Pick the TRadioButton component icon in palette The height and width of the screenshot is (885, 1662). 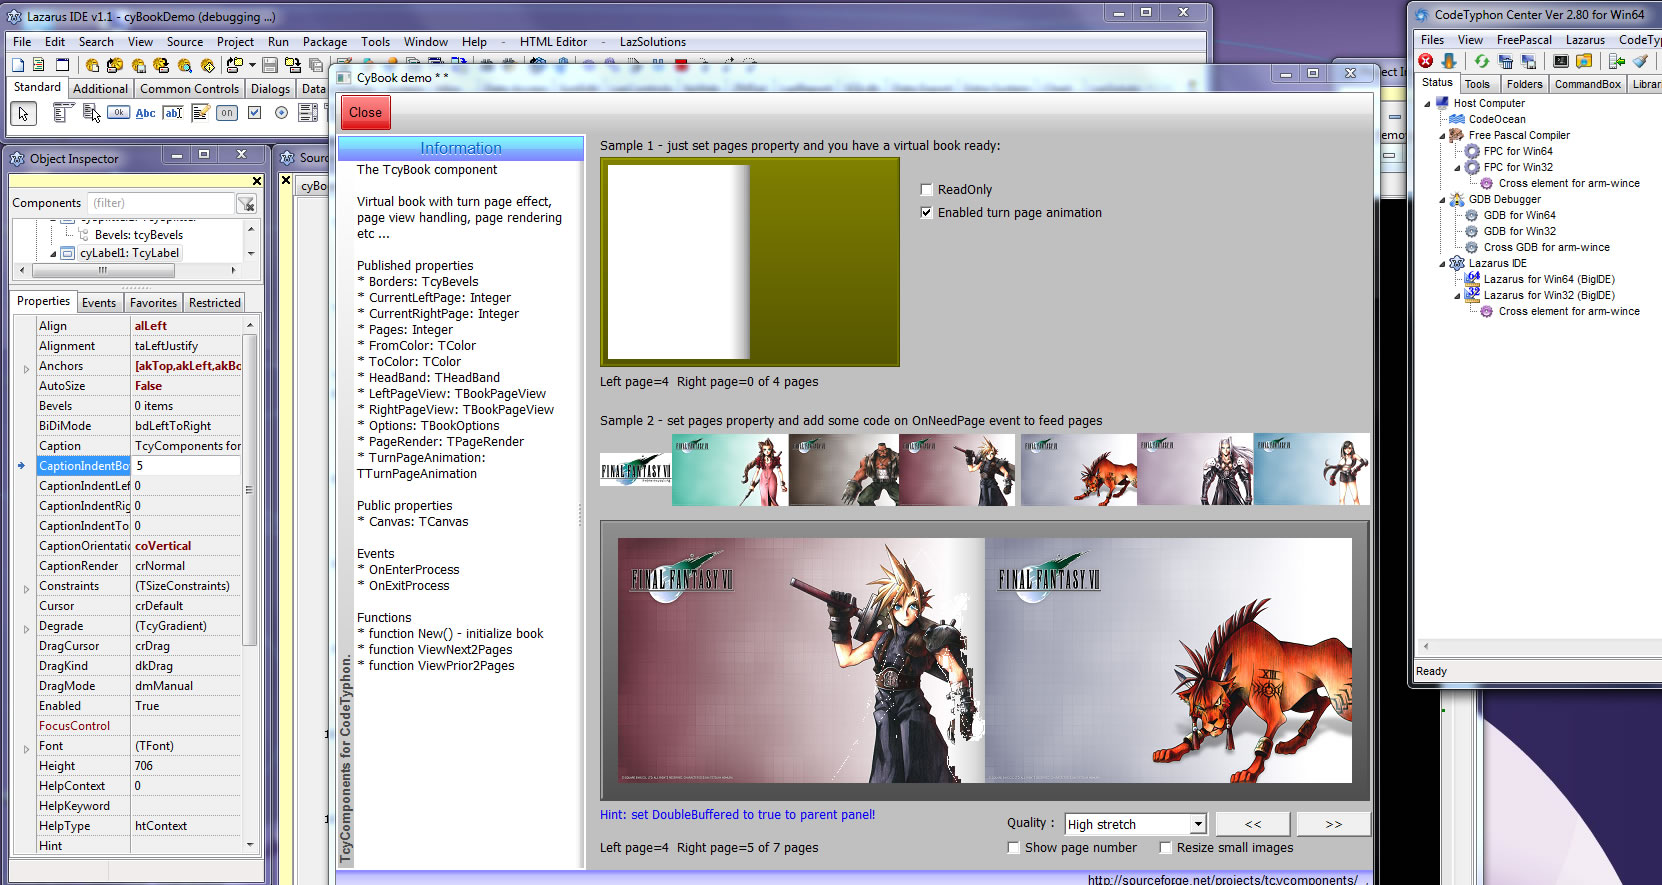[x=281, y=113]
